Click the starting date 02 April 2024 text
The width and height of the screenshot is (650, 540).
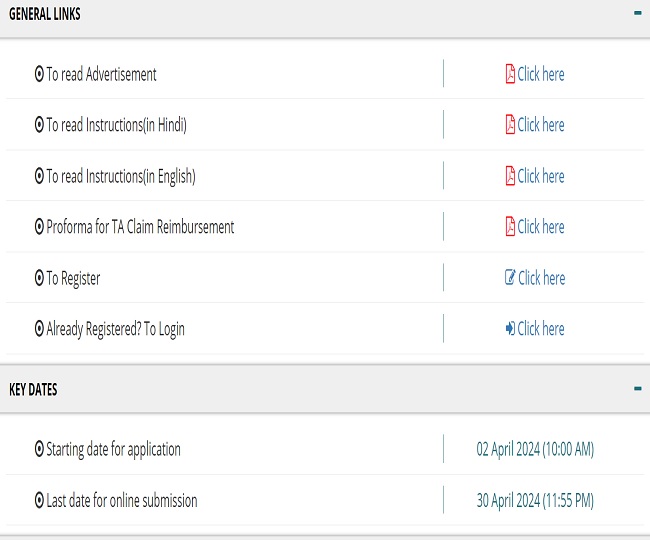pos(535,449)
